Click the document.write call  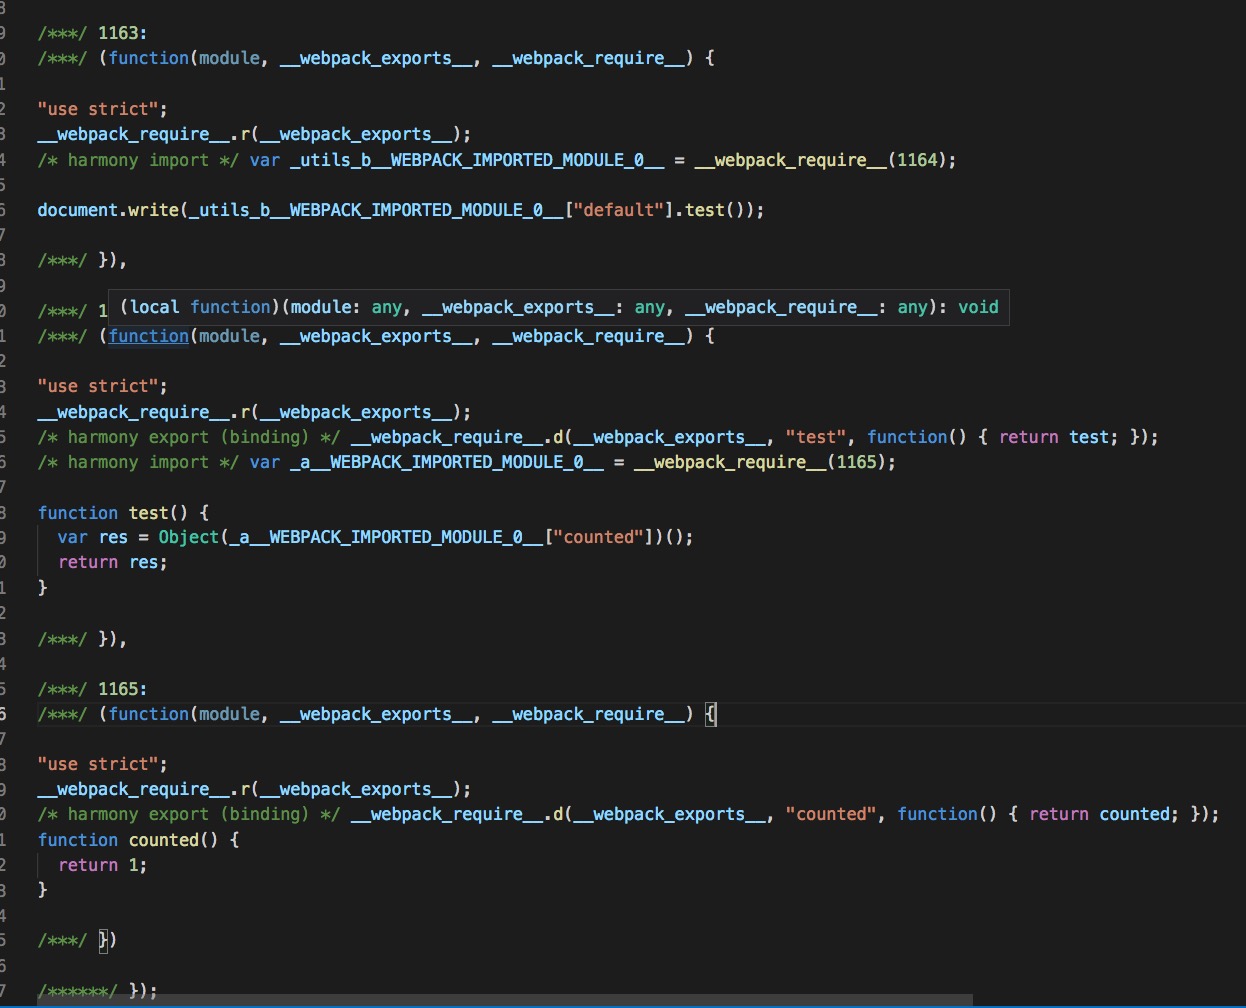tap(108, 210)
